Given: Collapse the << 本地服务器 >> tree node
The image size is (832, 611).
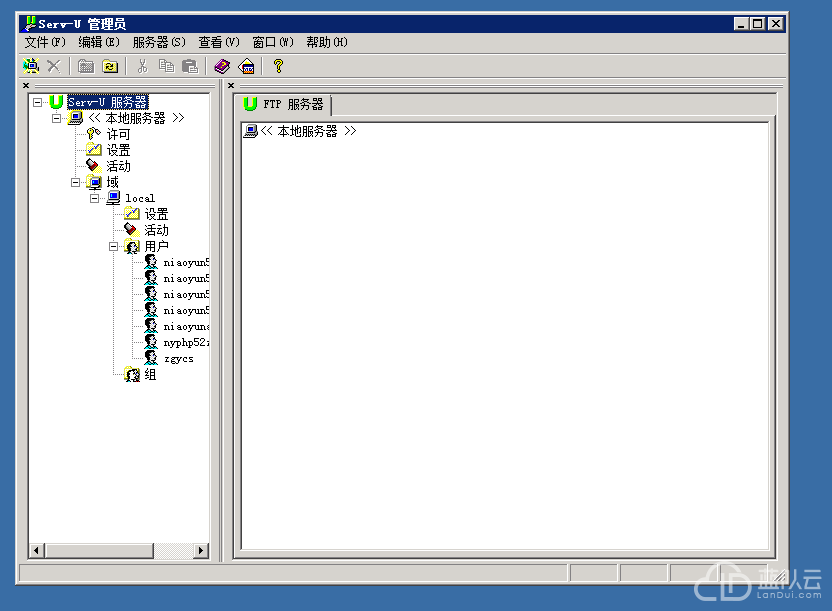Looking at the screenshot, I should (x=56, y=118).
